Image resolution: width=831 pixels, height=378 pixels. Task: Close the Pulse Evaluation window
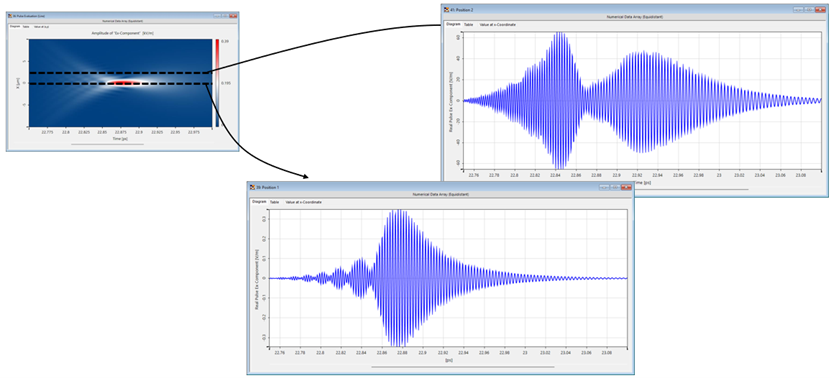(x=233, y=16)
